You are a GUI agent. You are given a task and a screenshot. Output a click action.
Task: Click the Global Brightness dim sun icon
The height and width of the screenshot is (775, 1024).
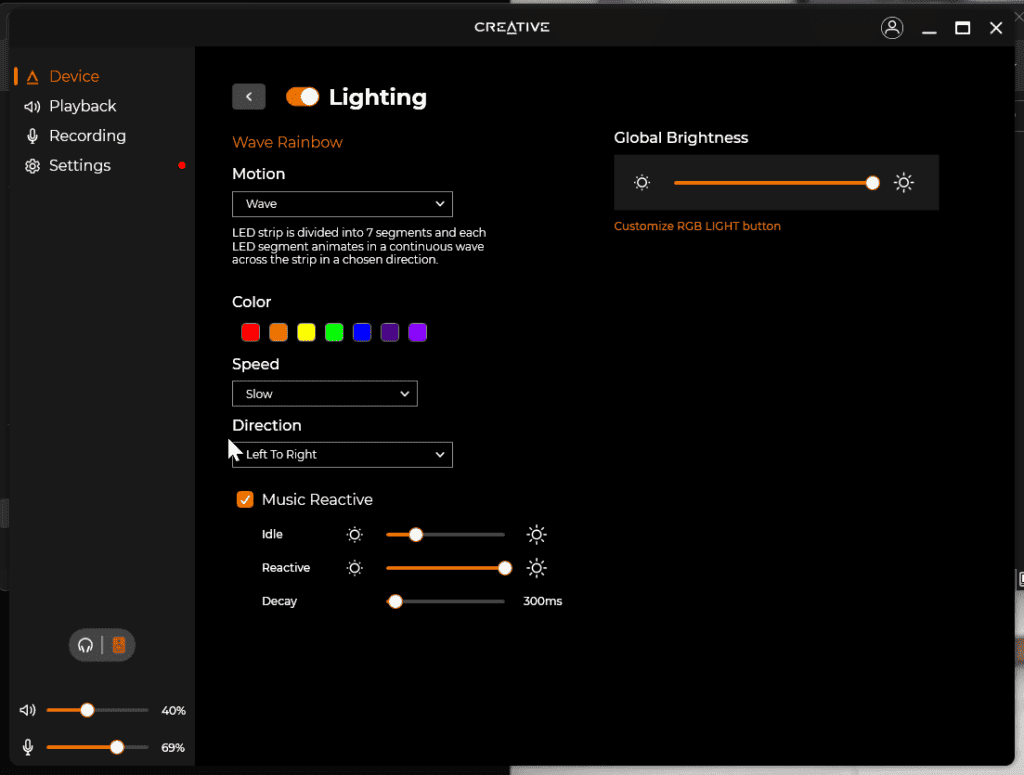pos(642,182)
